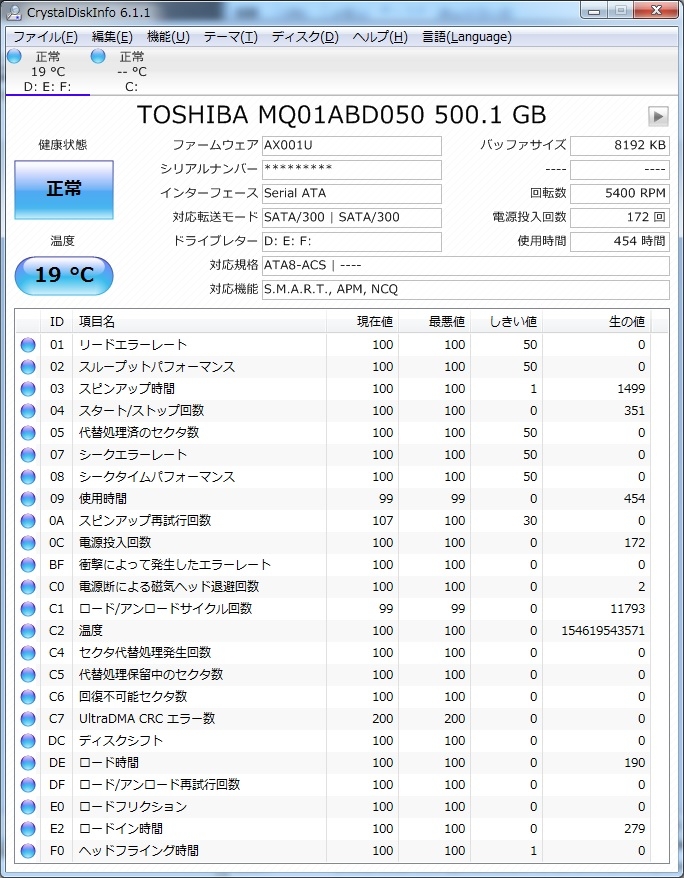This screenshot has width=684, height=878.
Task: Click the 使用時間 value 454 時間
Action: click(620, 242)
